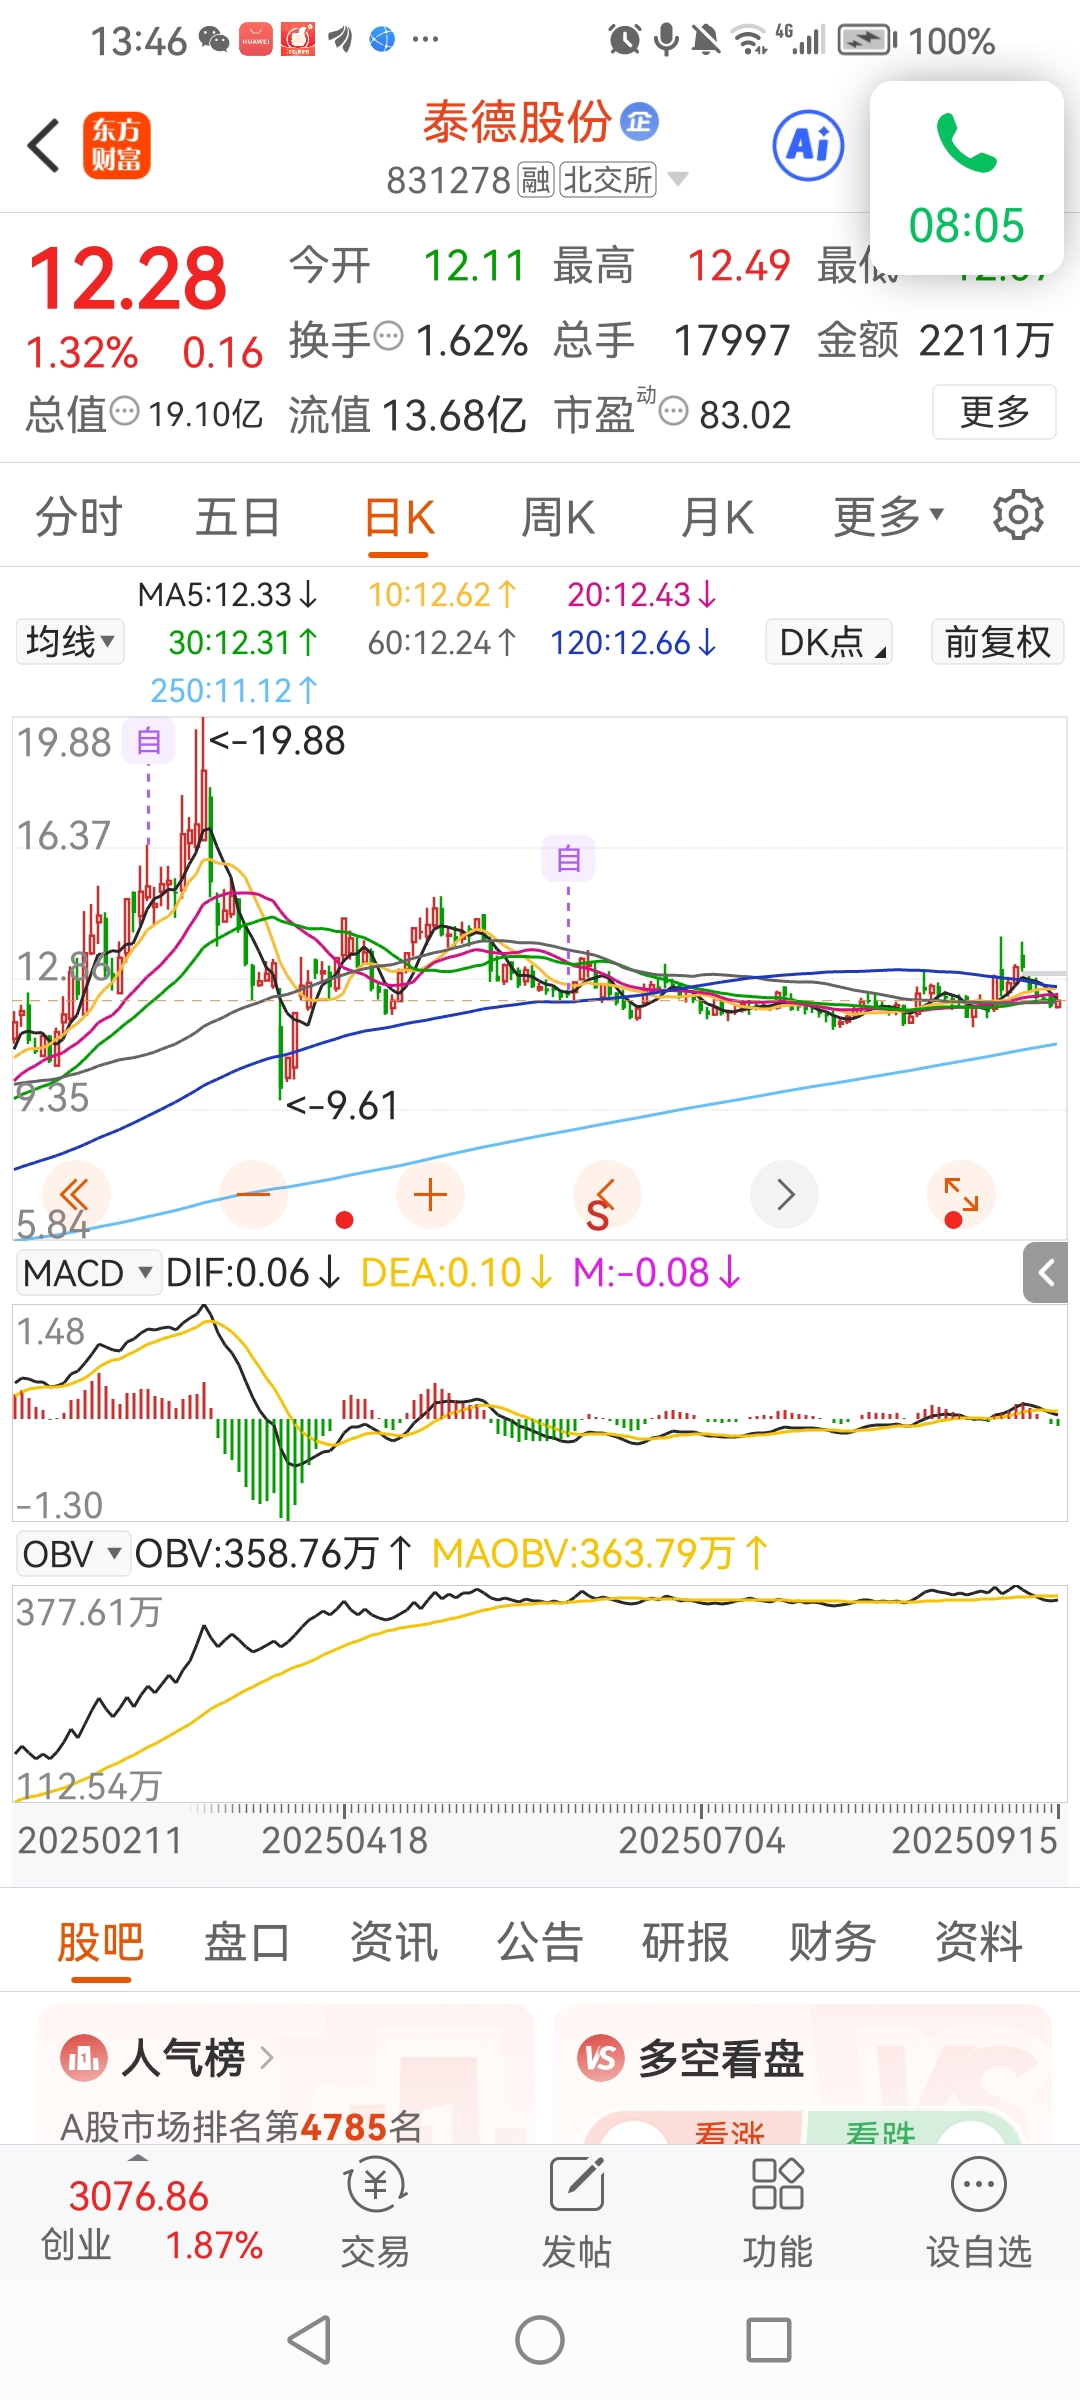
Task: Open the OBV indicator dropdown
Action: pyautogui.click(x=72, y=1554)
